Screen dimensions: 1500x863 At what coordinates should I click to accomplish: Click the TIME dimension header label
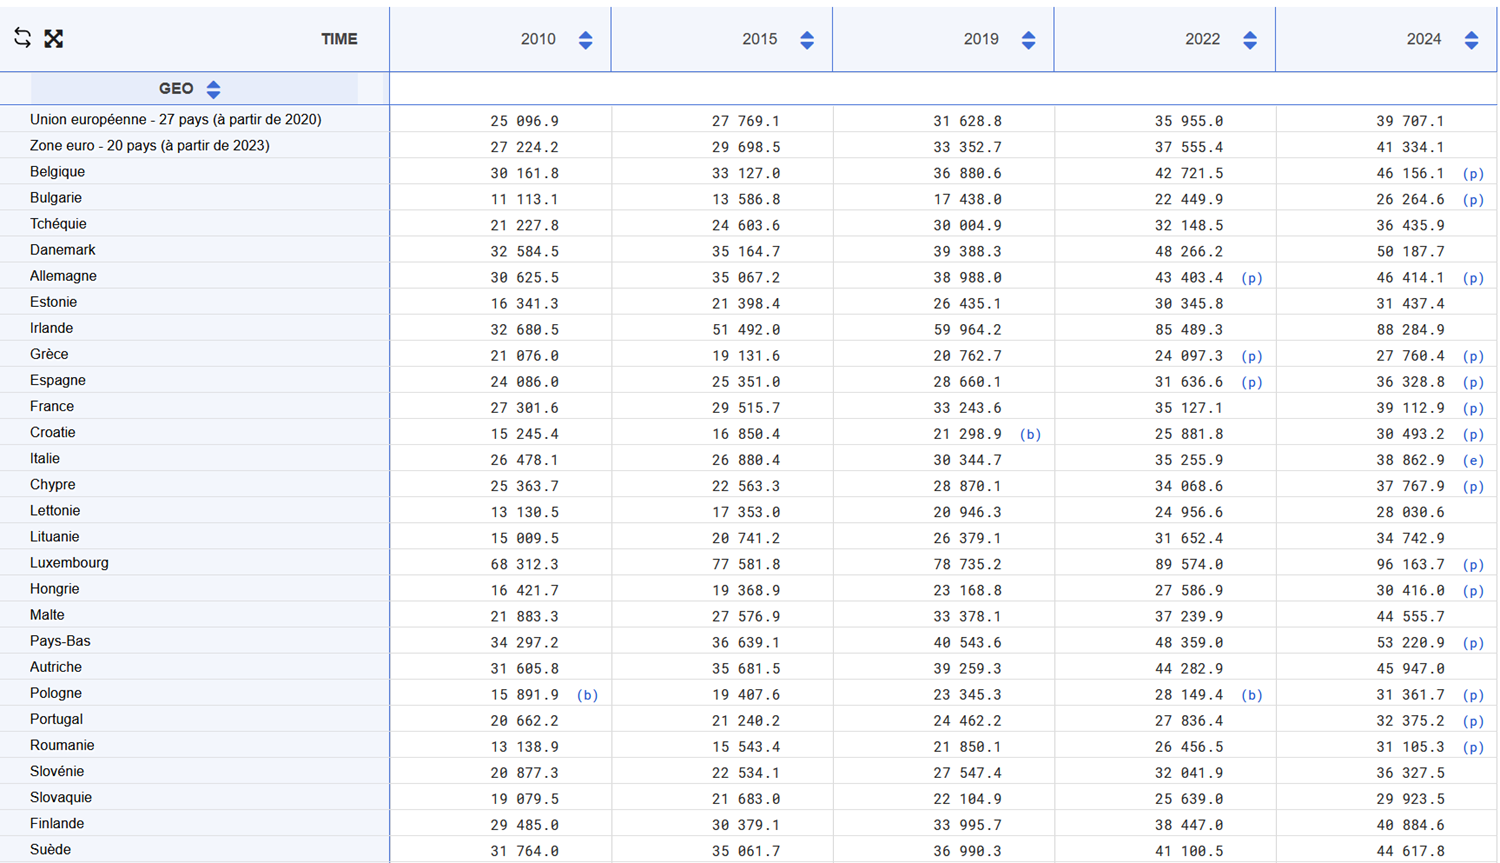339,39
